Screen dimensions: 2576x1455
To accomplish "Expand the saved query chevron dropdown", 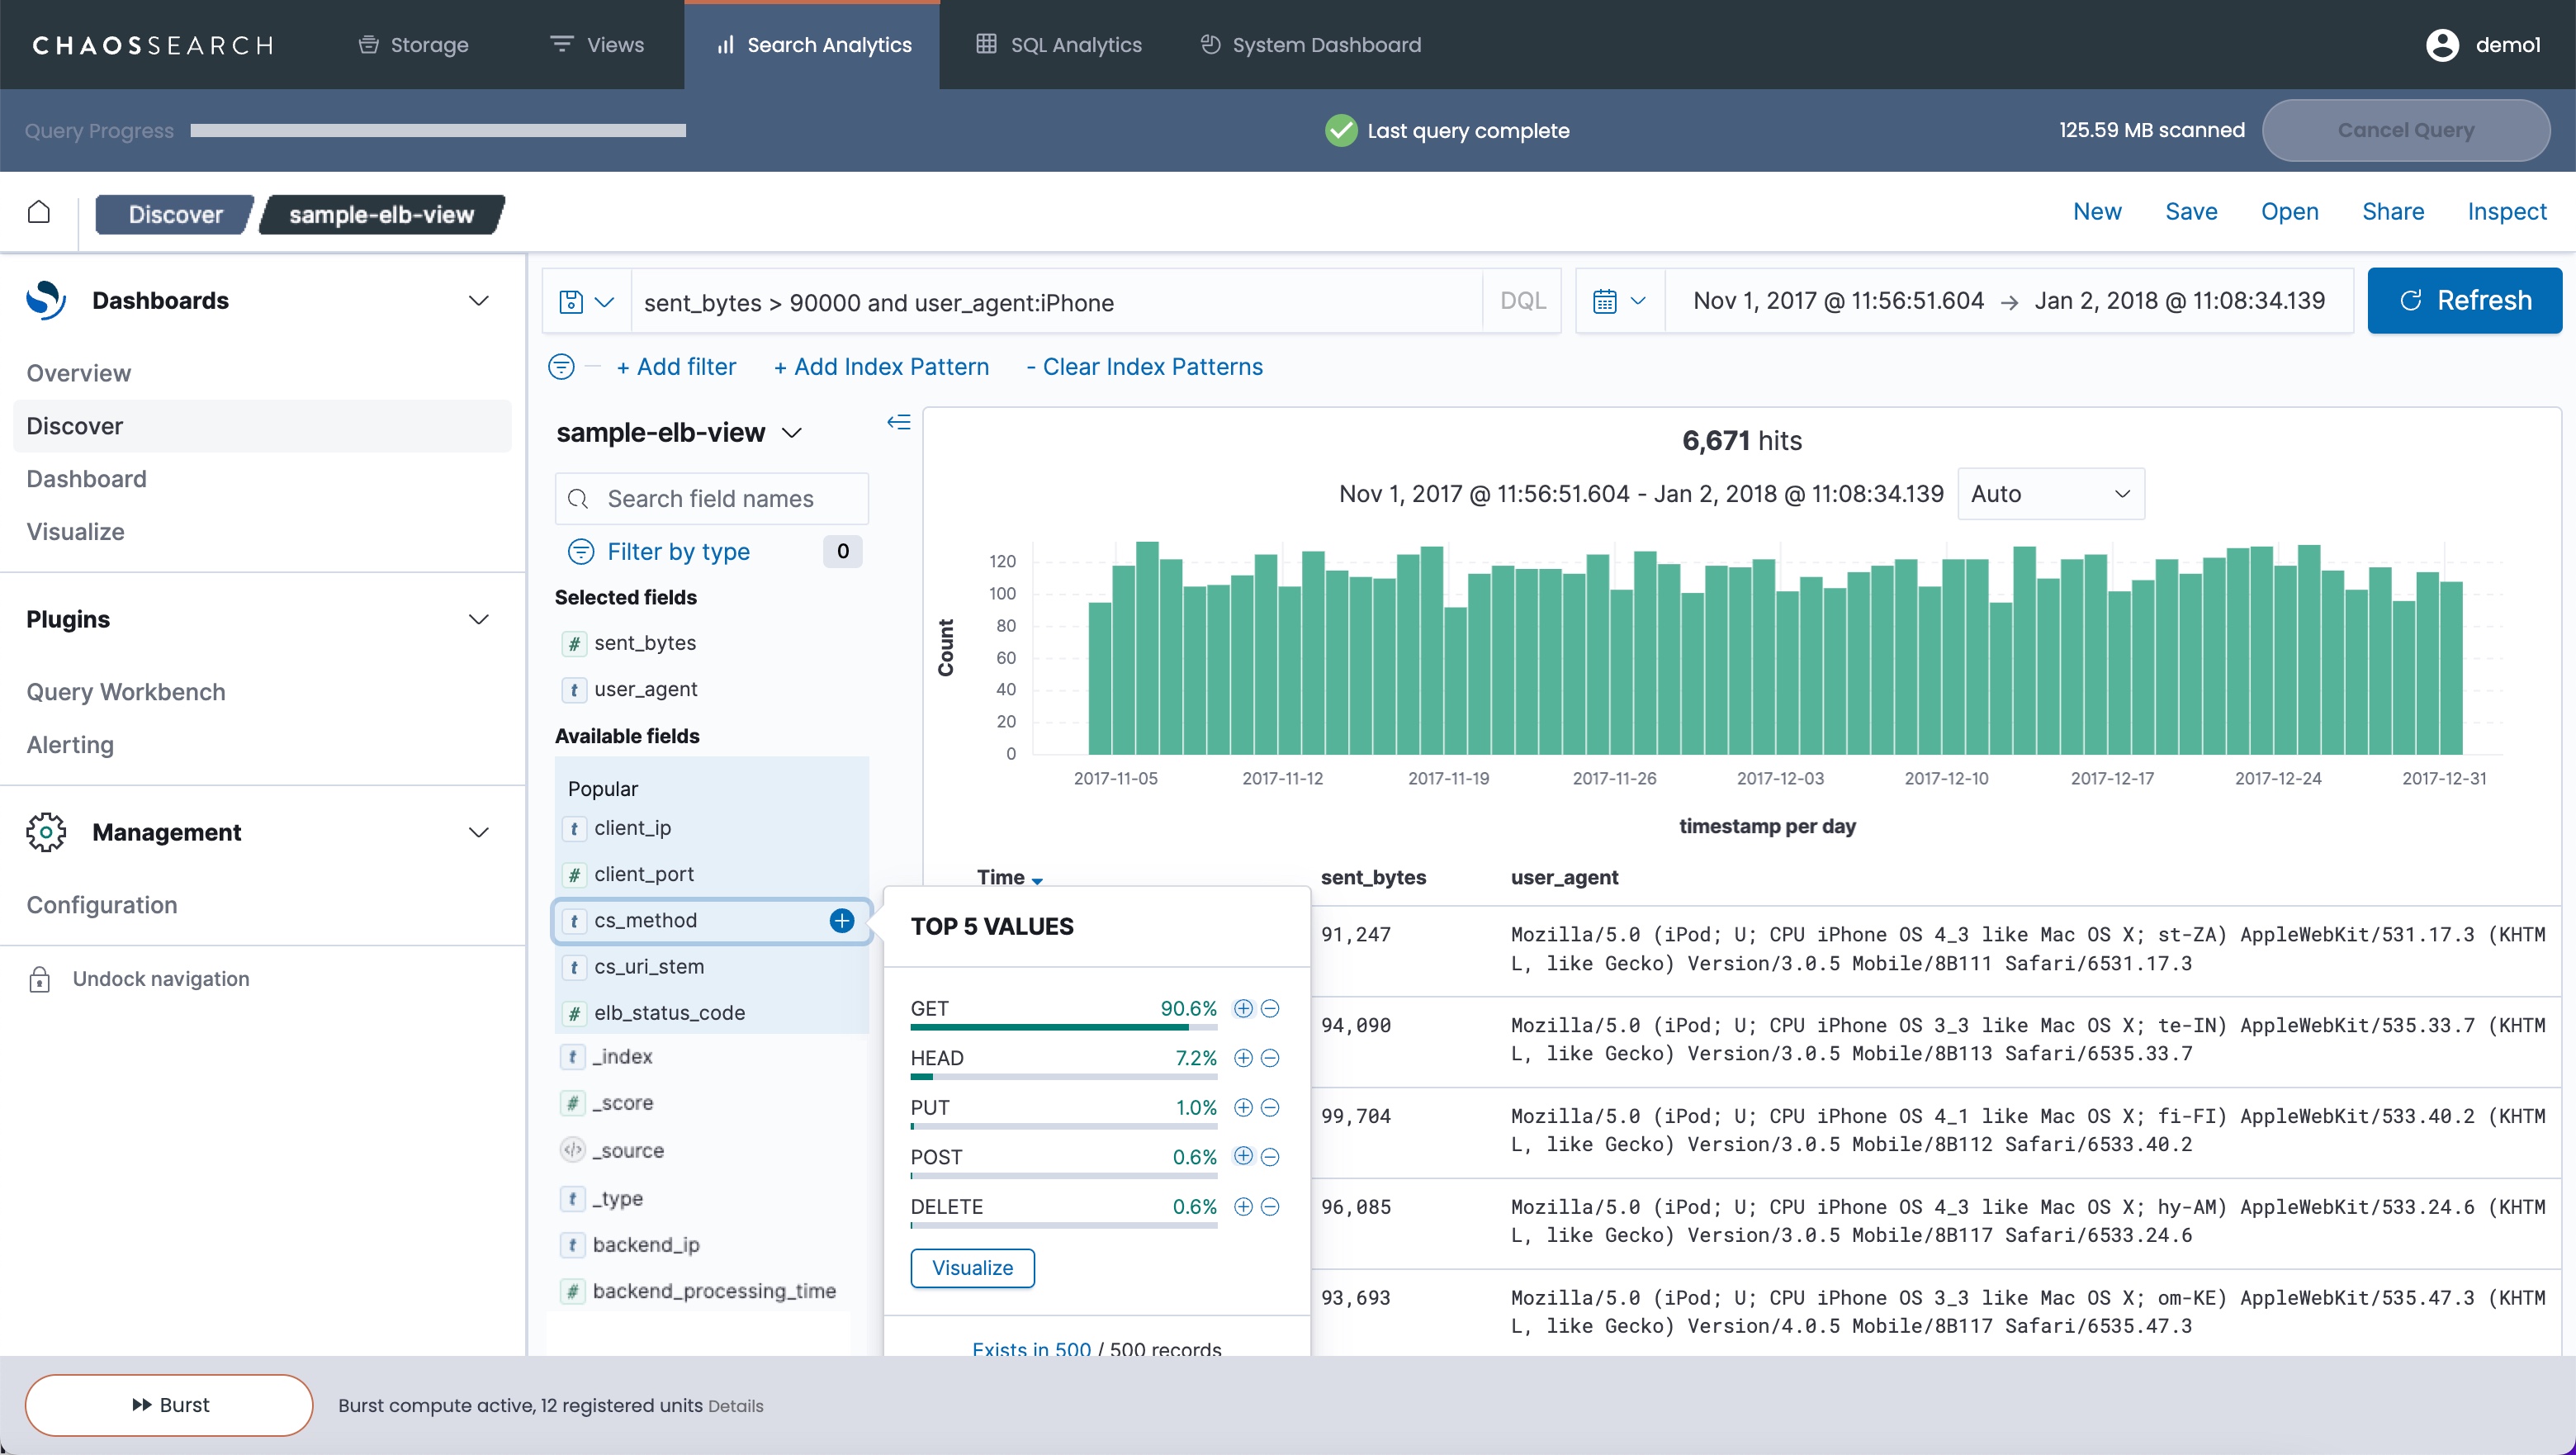I will (x=605, y=301).
